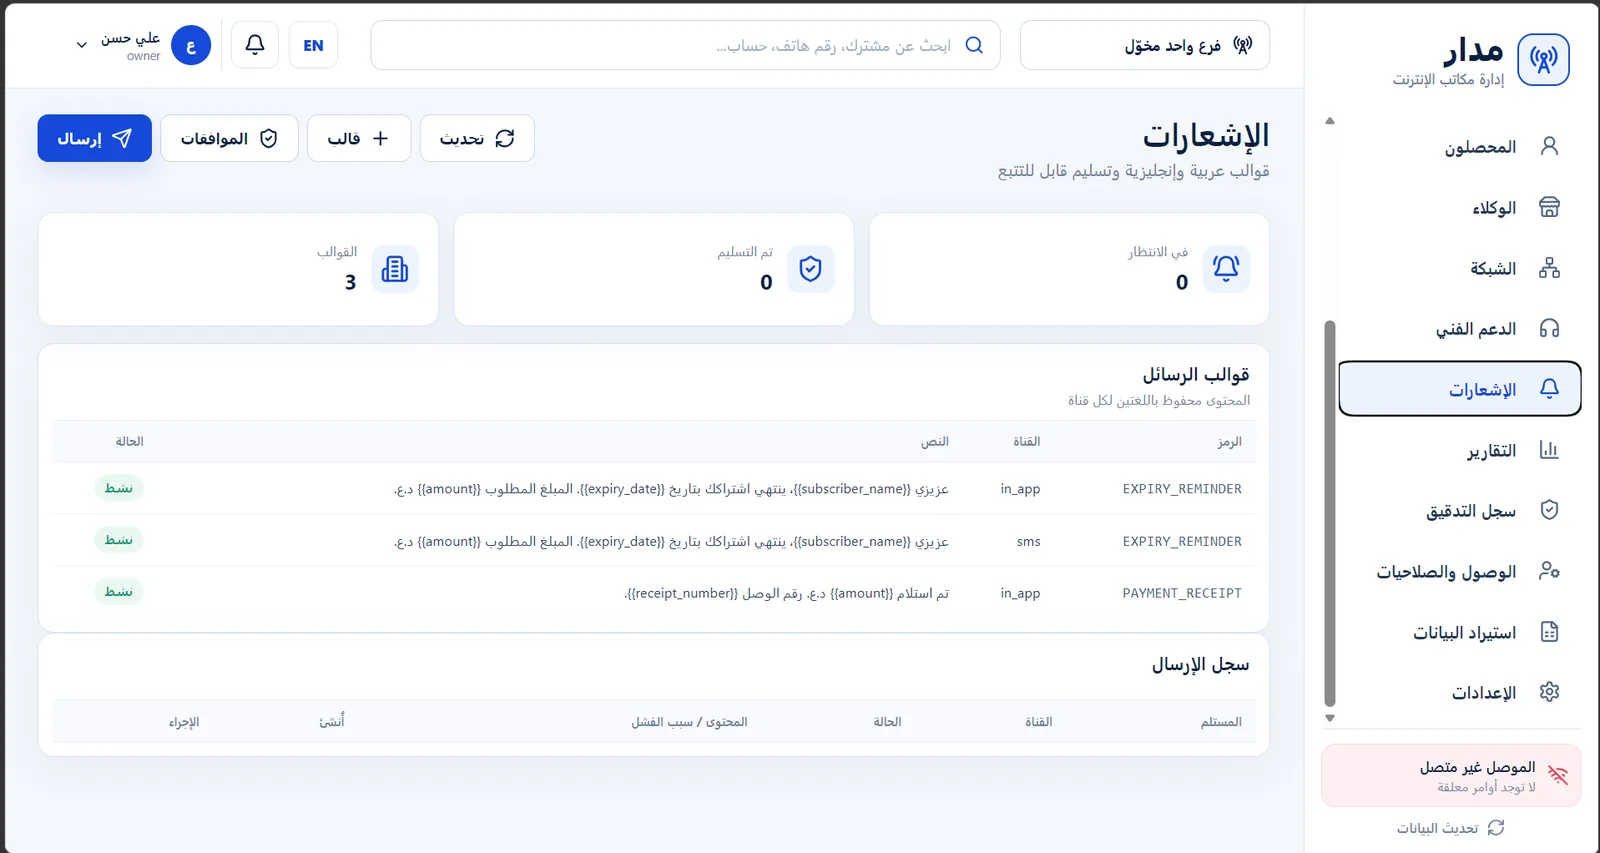
Task: Open التقارير from the sidebar
Action: point(1459,450)
